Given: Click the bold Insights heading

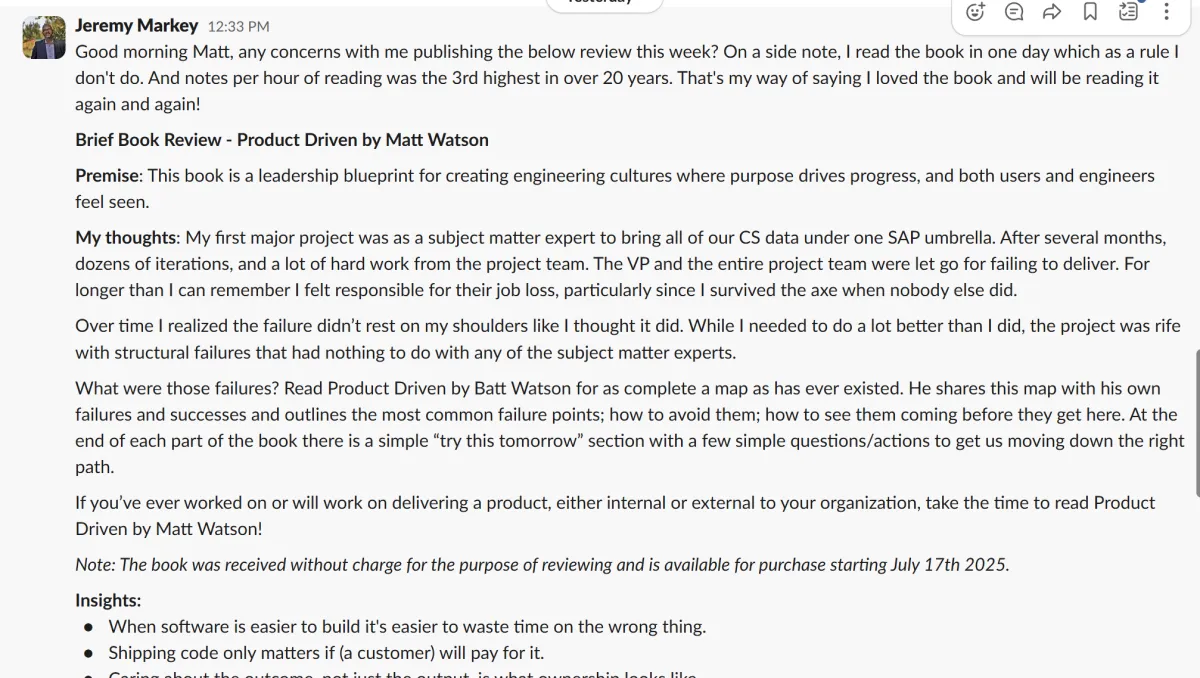Looking at the screenshot, I should [x=108, y=601].
